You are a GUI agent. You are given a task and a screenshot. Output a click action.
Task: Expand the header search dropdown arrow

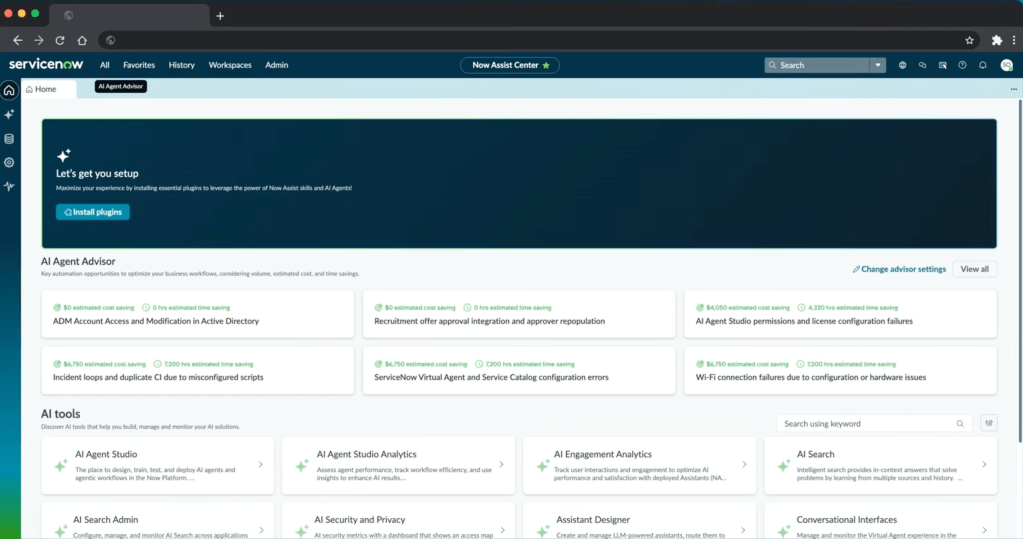(878, 65)
